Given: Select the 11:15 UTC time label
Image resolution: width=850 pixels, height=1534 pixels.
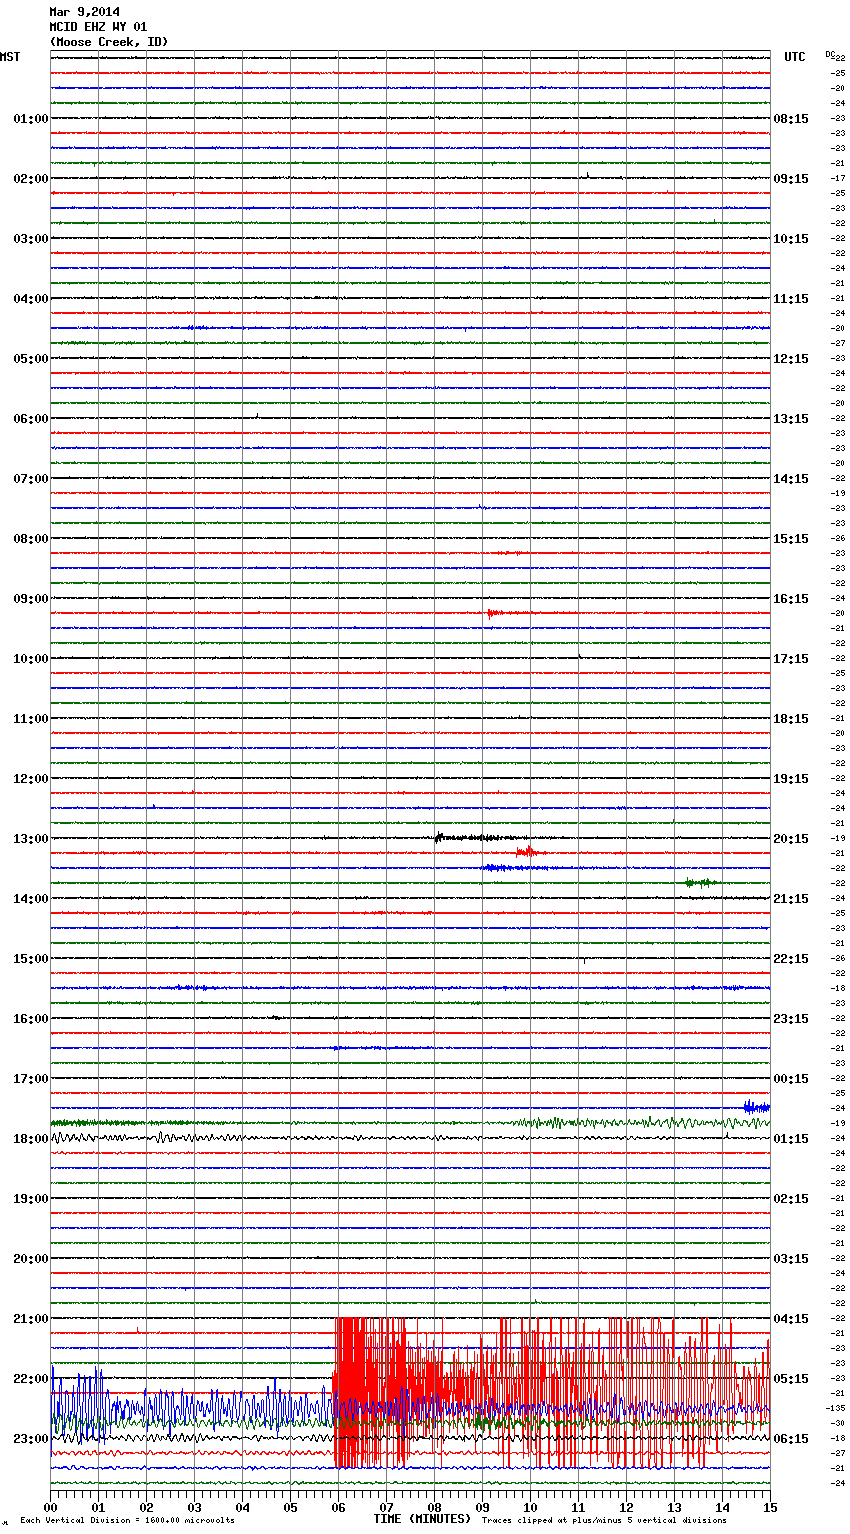Looking at the screenshot, I should 791,299.
